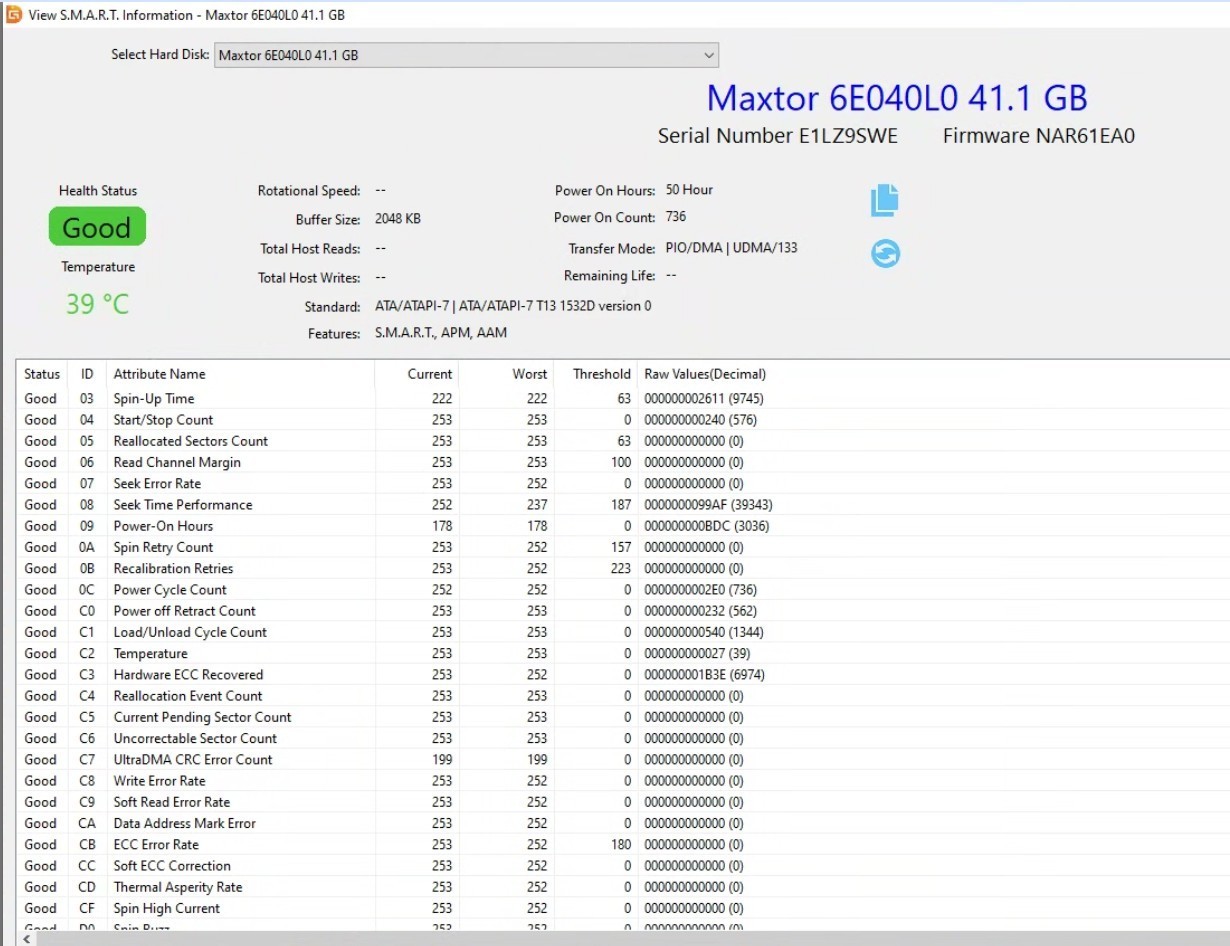This screenshot has height=946, width=1230.
Task: Select the Write Error Rate attribute
Action: point(624,781)
